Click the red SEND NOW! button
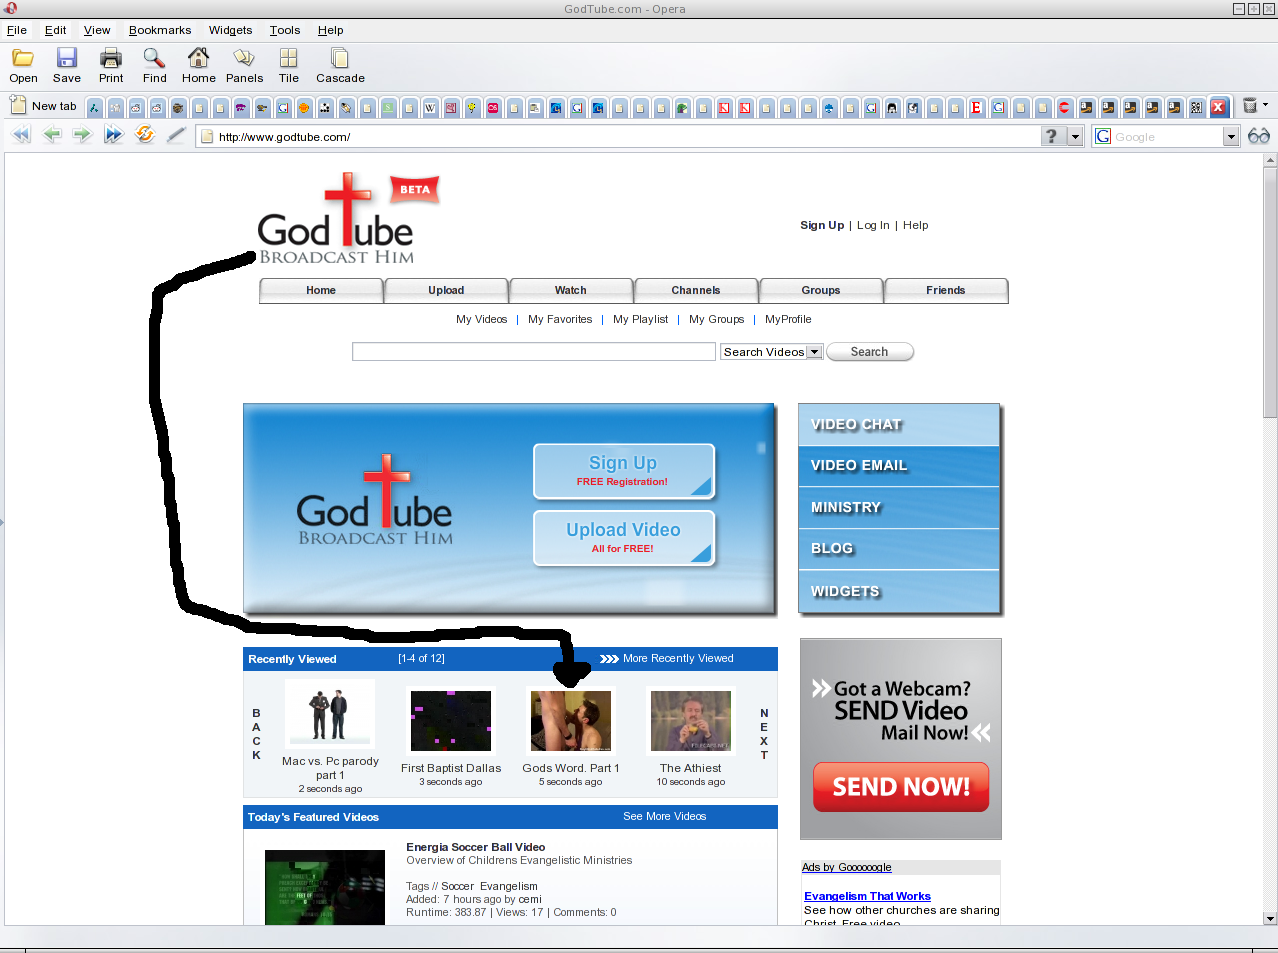Viewport: 1278px width, 953px height. coord(901,787)
